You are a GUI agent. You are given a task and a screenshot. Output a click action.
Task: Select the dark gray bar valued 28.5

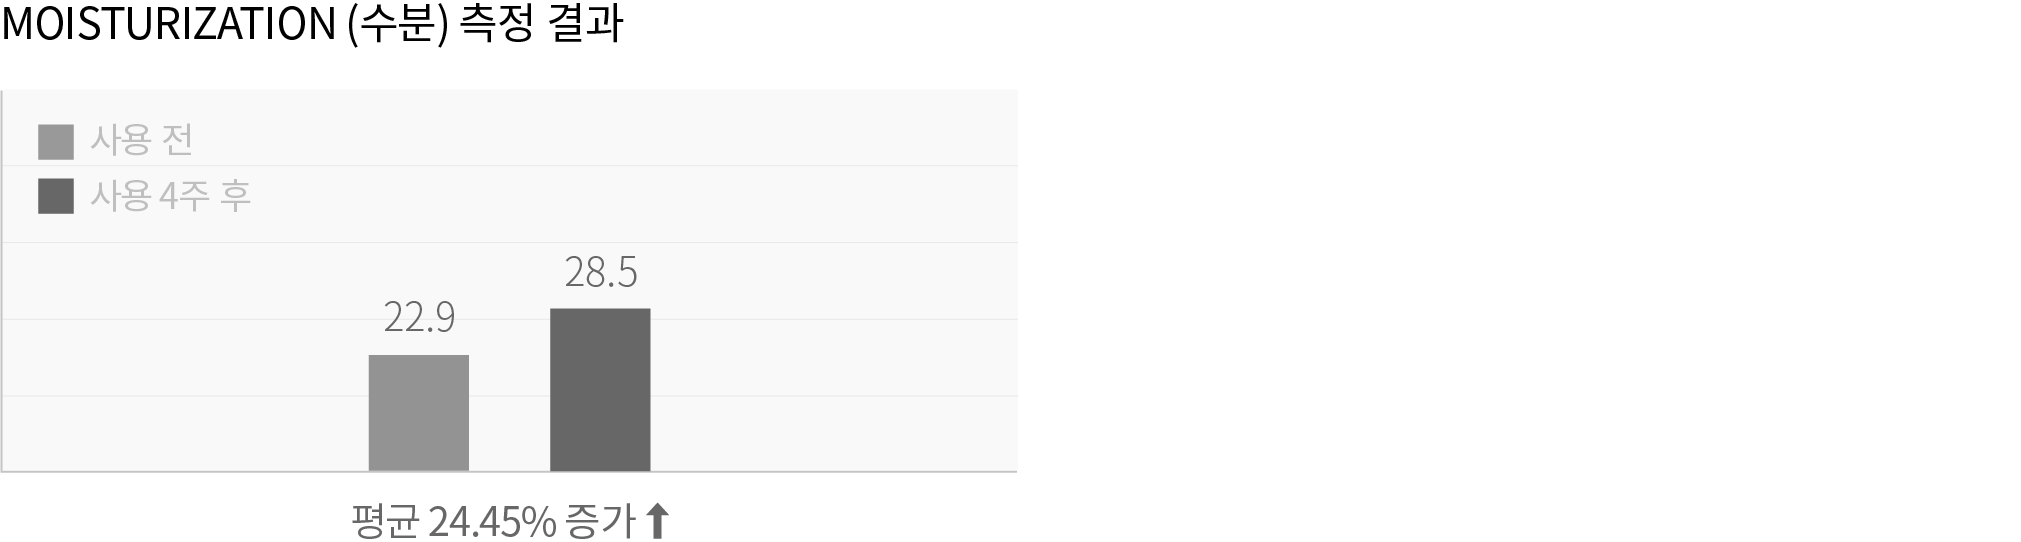[600, 390]
